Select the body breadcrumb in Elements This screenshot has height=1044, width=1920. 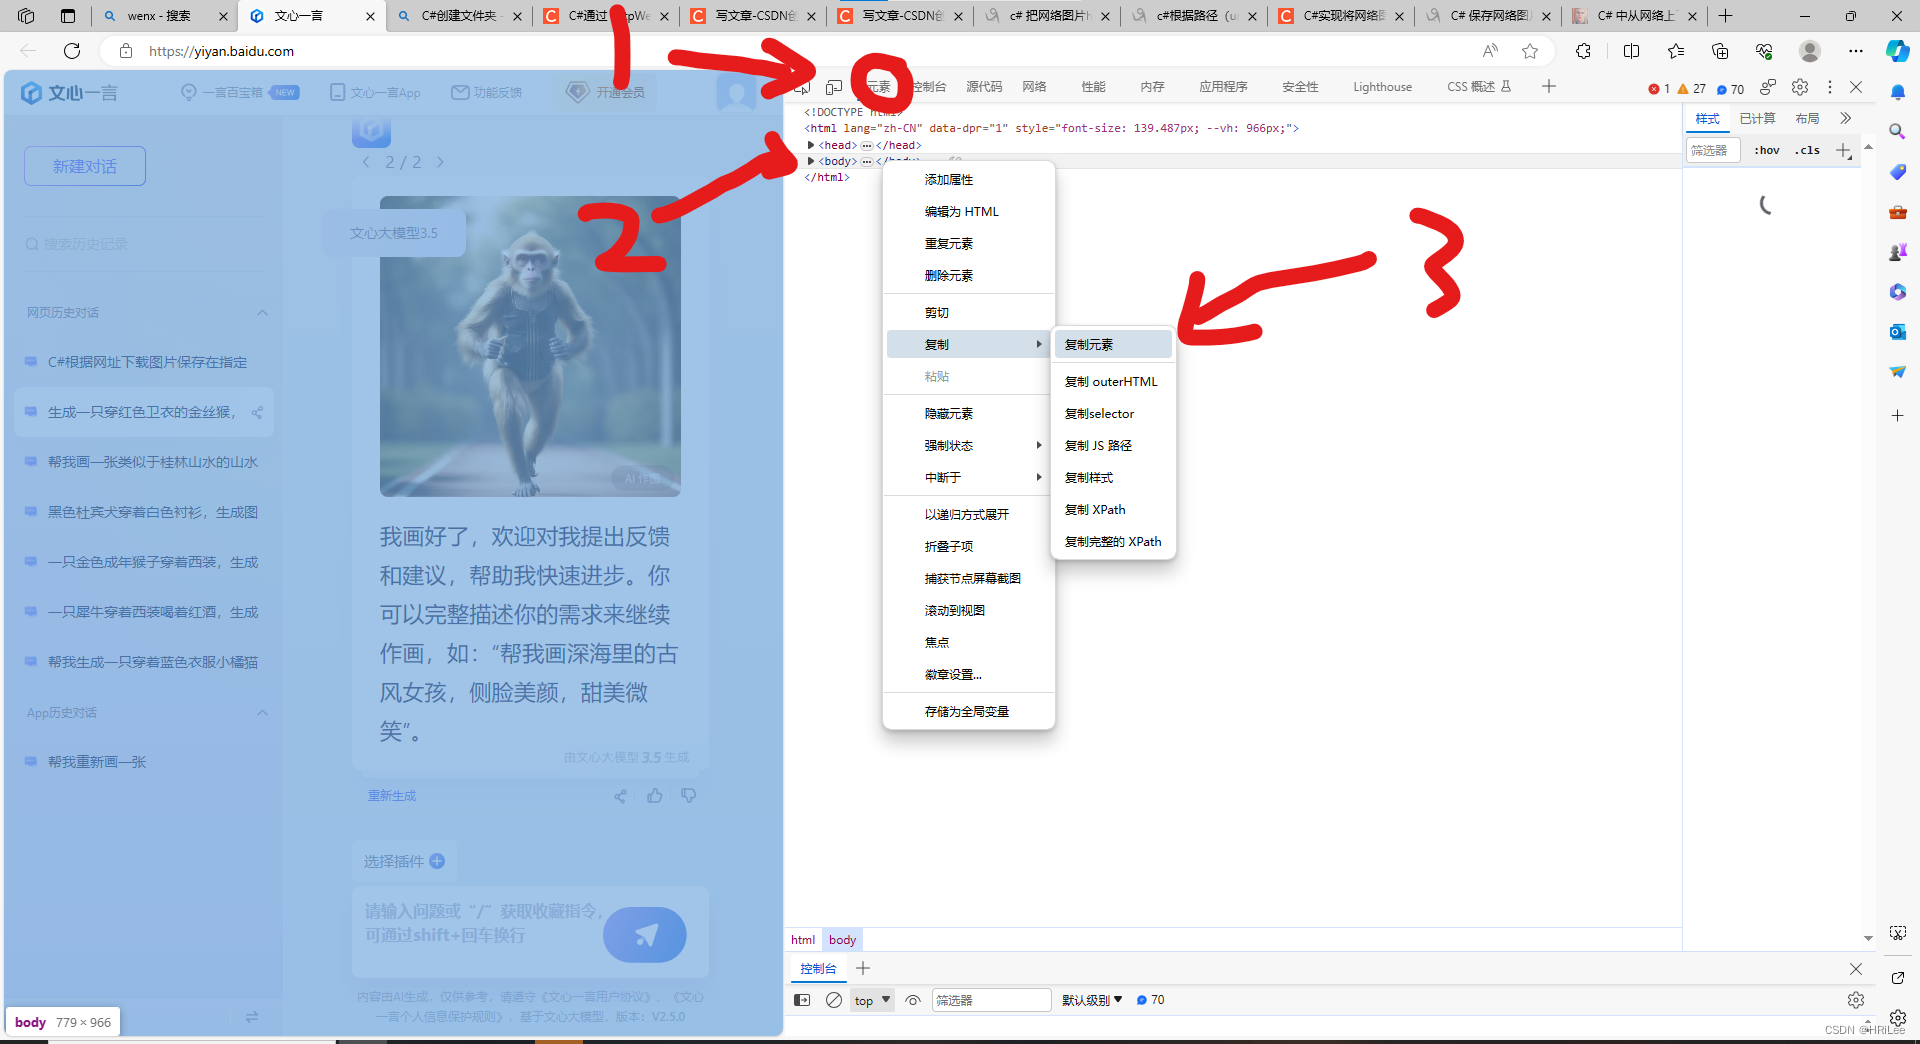[x=842, y=940]
